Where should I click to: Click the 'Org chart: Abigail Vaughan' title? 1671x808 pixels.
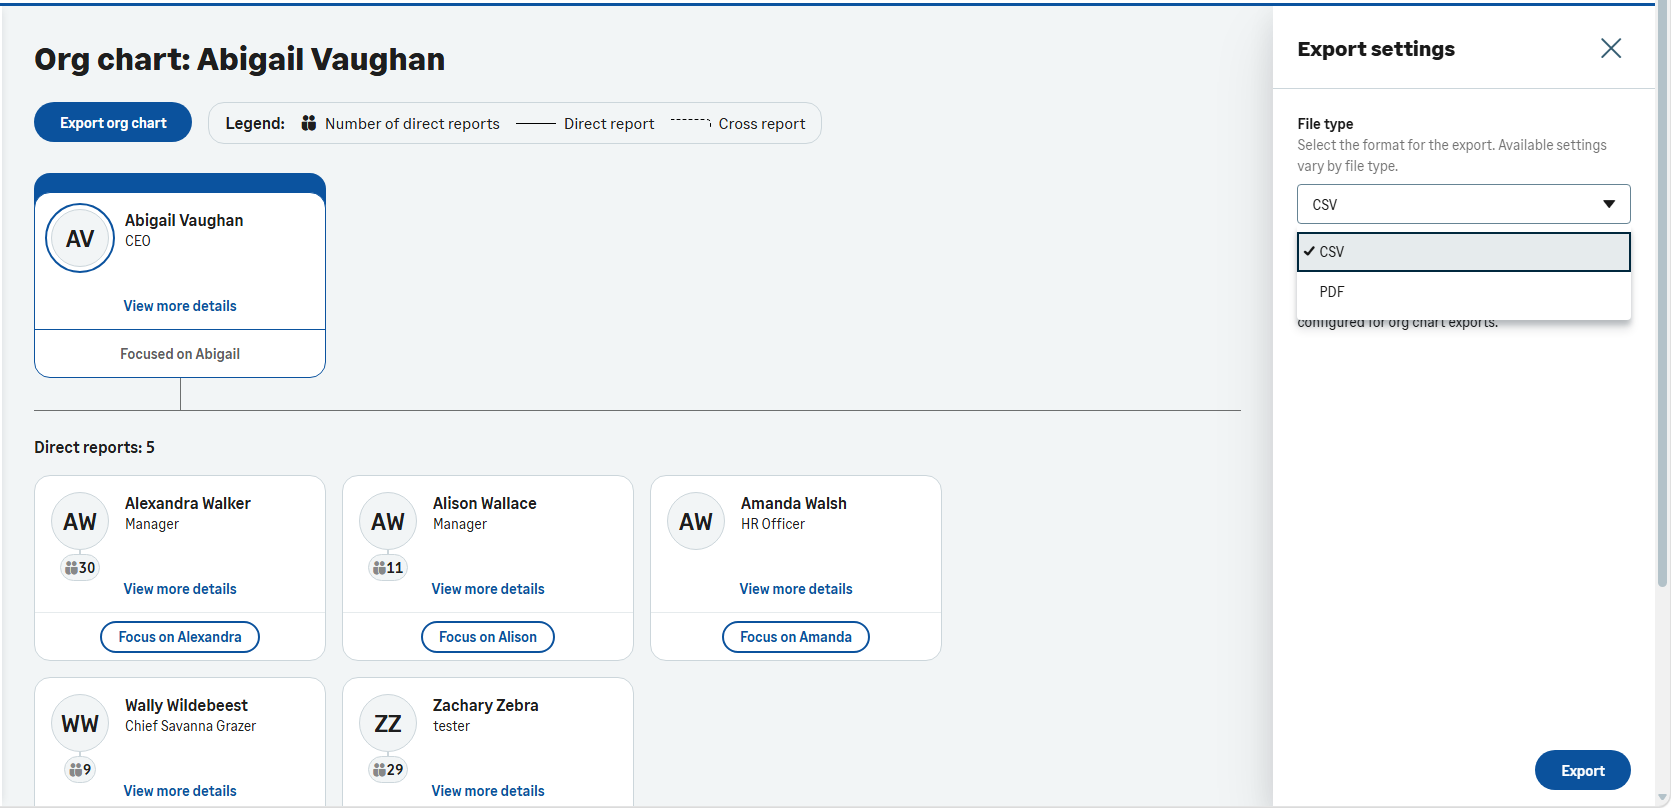coord(240,59)
